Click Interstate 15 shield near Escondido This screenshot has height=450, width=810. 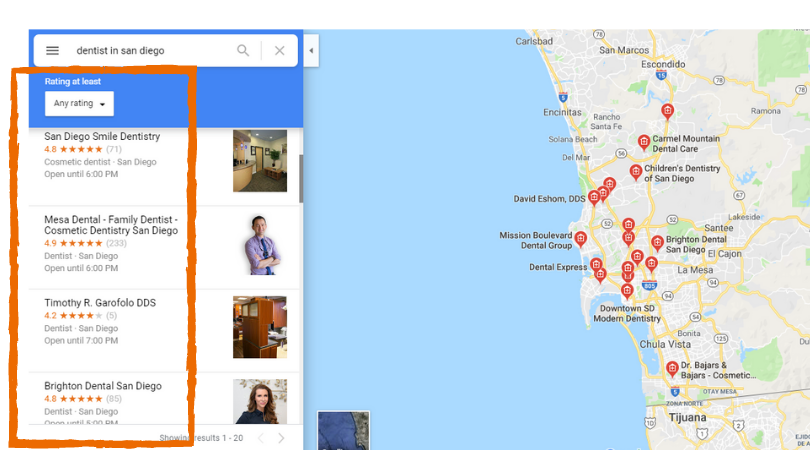[661, 75]
